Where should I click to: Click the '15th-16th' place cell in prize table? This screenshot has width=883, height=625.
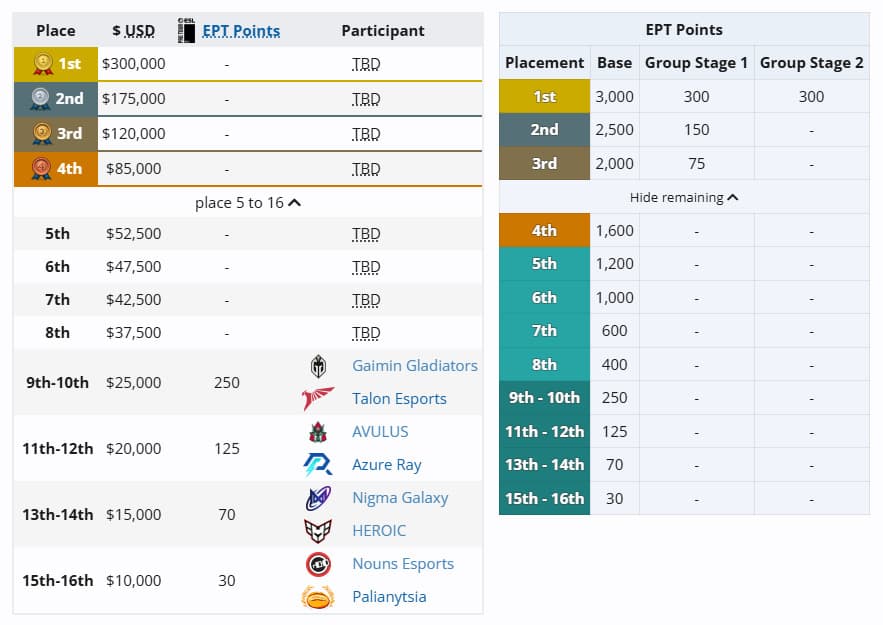57,581
